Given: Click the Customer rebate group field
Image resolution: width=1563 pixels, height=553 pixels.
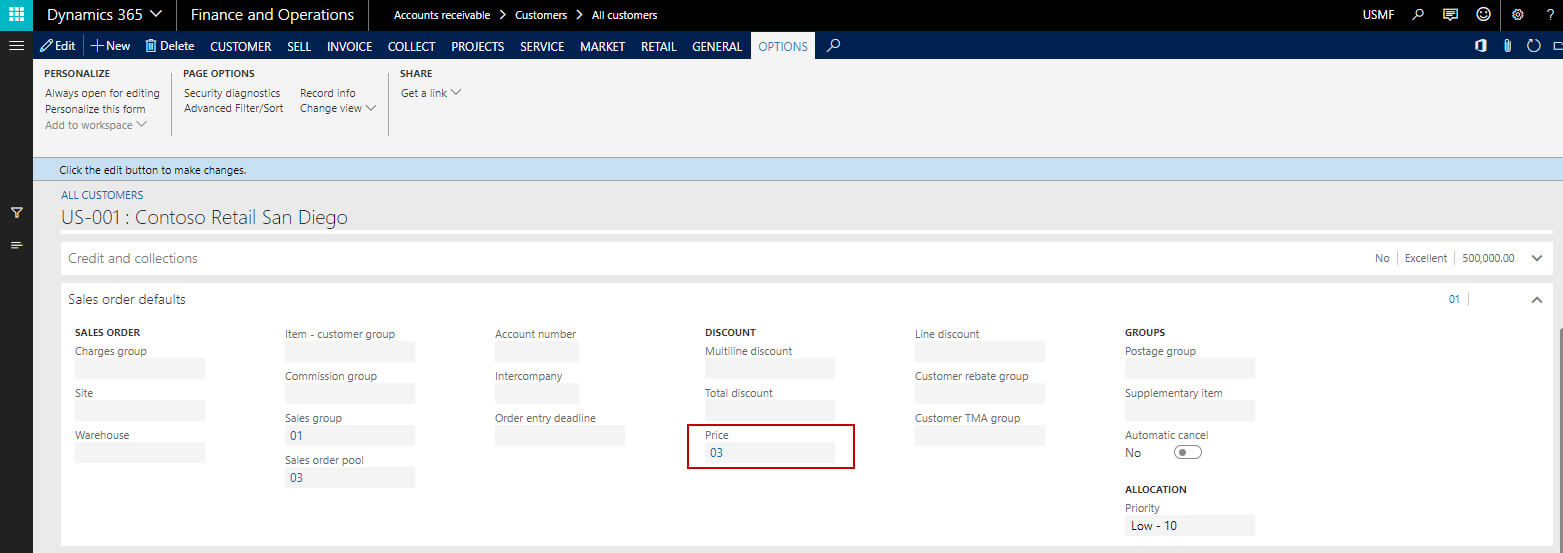Looking at the screenshot, I should coord(980,393).
